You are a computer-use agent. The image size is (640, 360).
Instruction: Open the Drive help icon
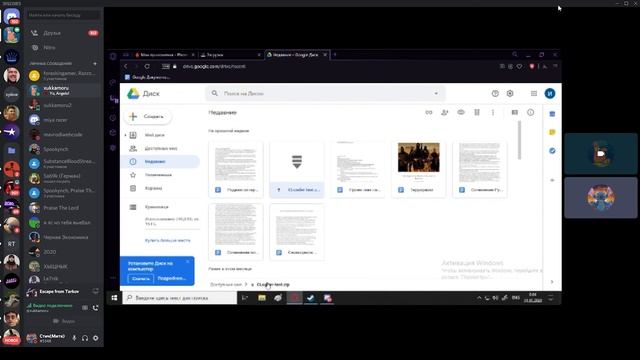pos(495,93)
